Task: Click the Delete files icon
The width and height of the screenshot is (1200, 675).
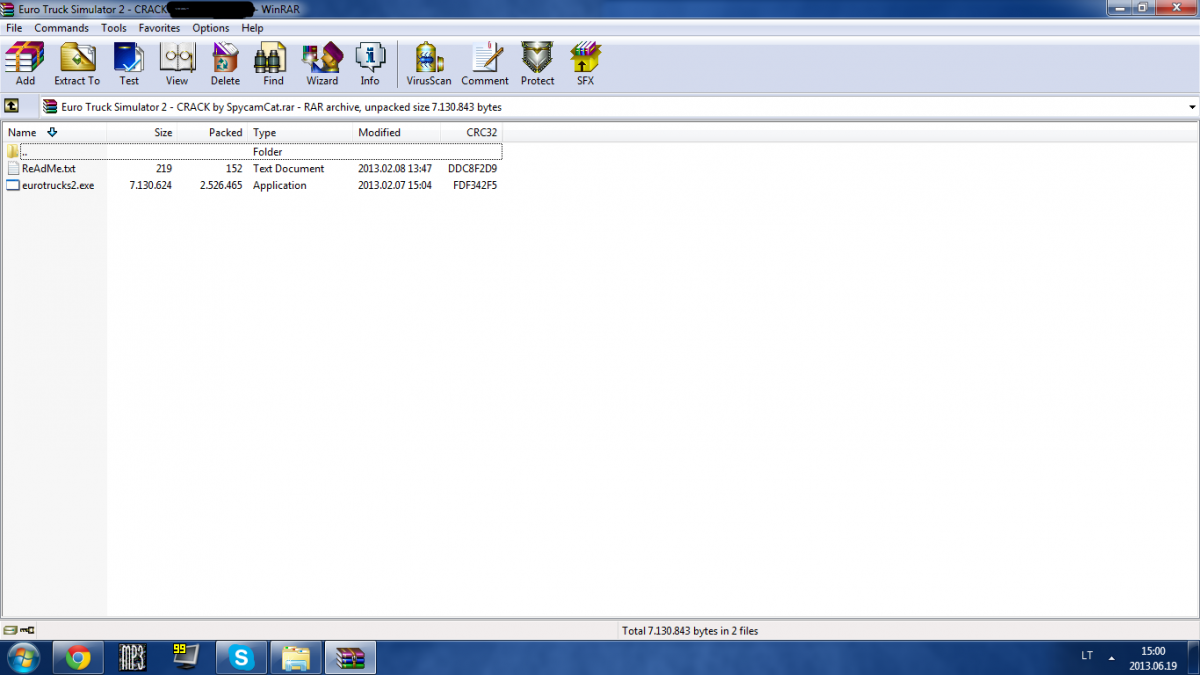Action: tap(225, 64)
